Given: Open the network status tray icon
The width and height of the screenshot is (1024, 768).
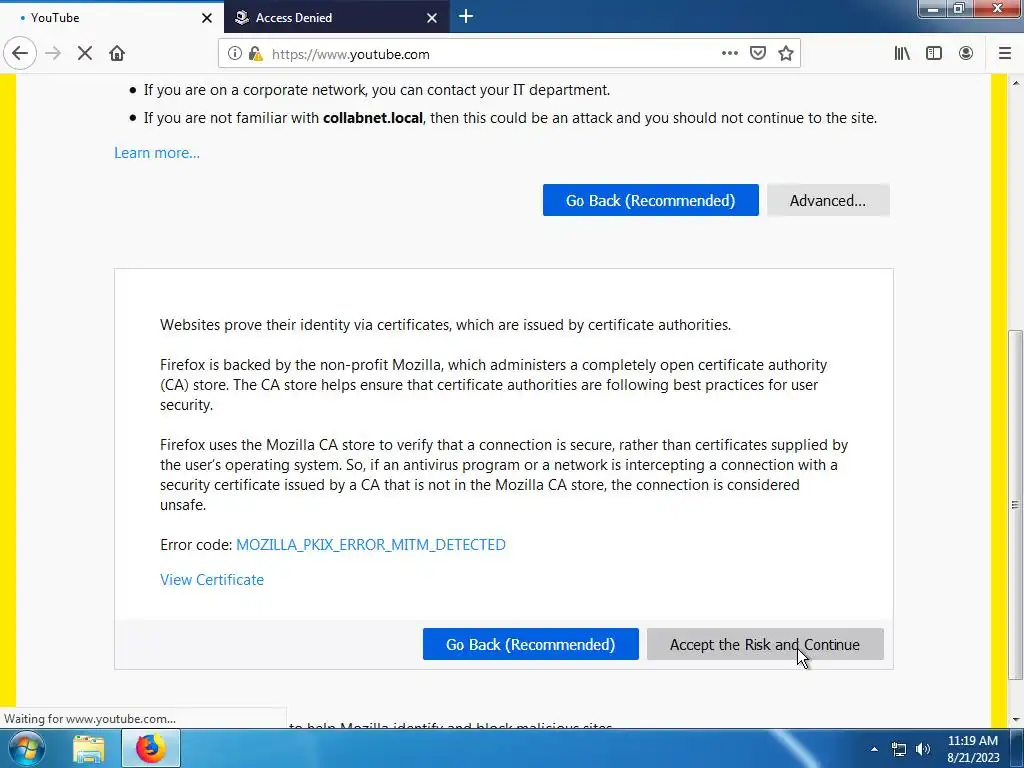Looking at the screenshot, I should tap(899, 750).
